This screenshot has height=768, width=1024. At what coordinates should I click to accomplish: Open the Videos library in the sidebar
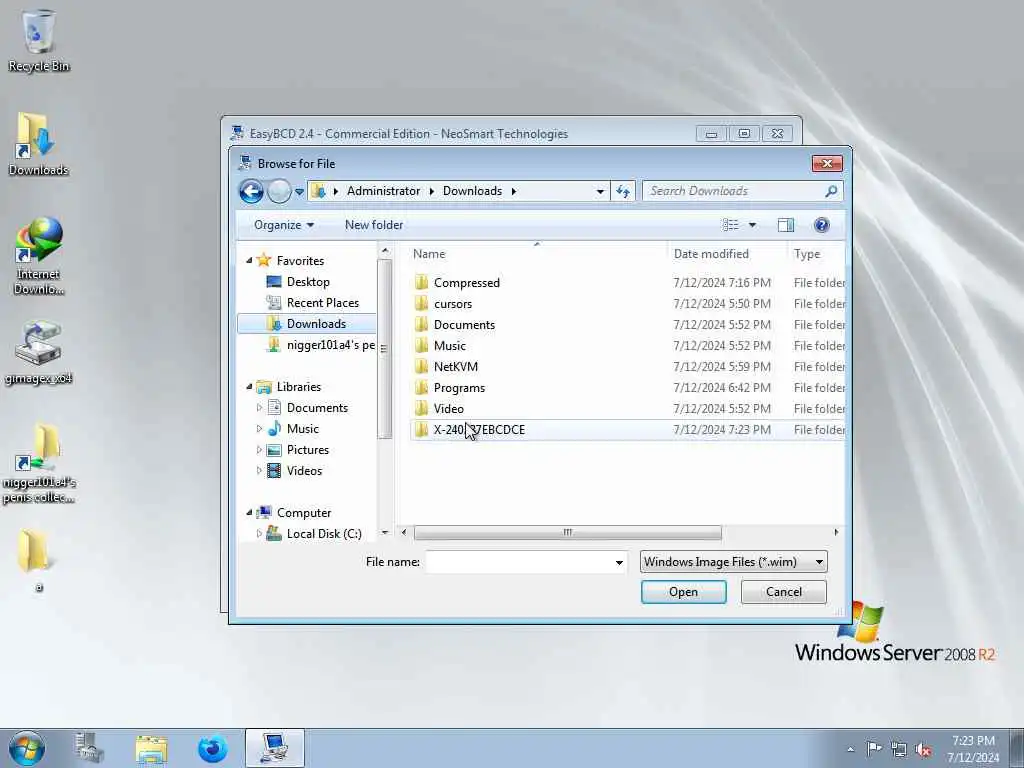304,470
